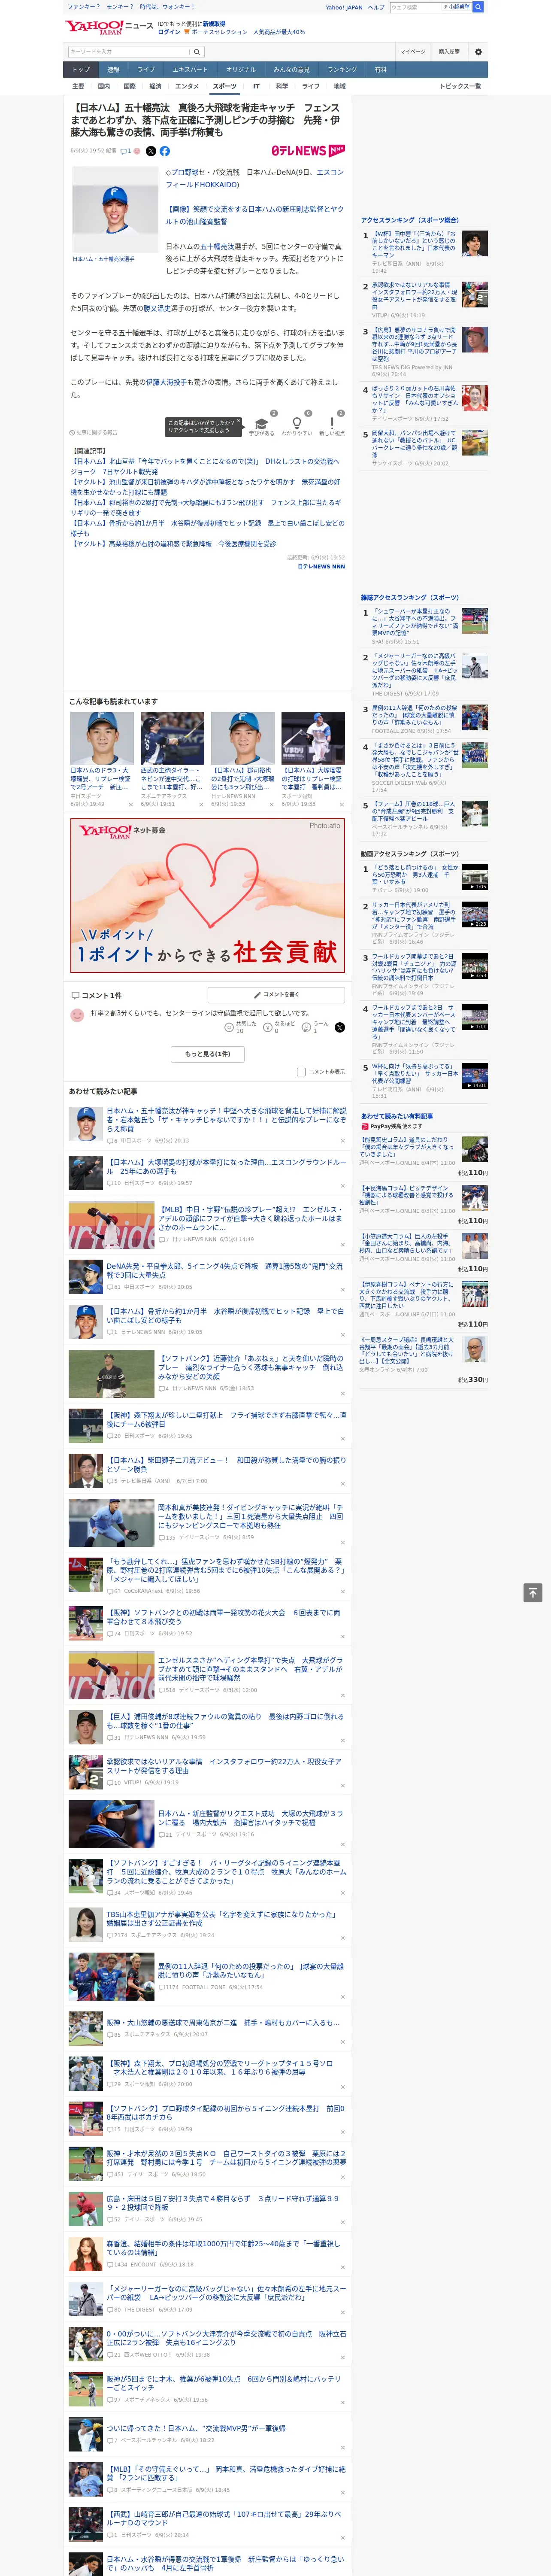Viewport: 551px width, 2576px height.
Task: Click the keyword search magnifier icon
Action: 197,52
